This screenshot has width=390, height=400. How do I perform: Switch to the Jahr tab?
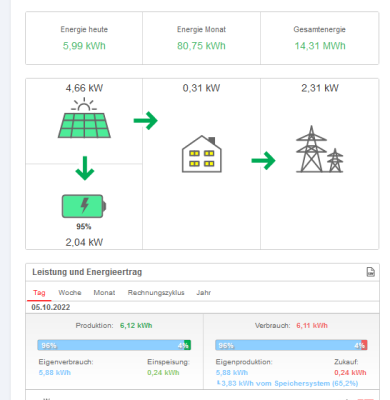tap(204, 293)
